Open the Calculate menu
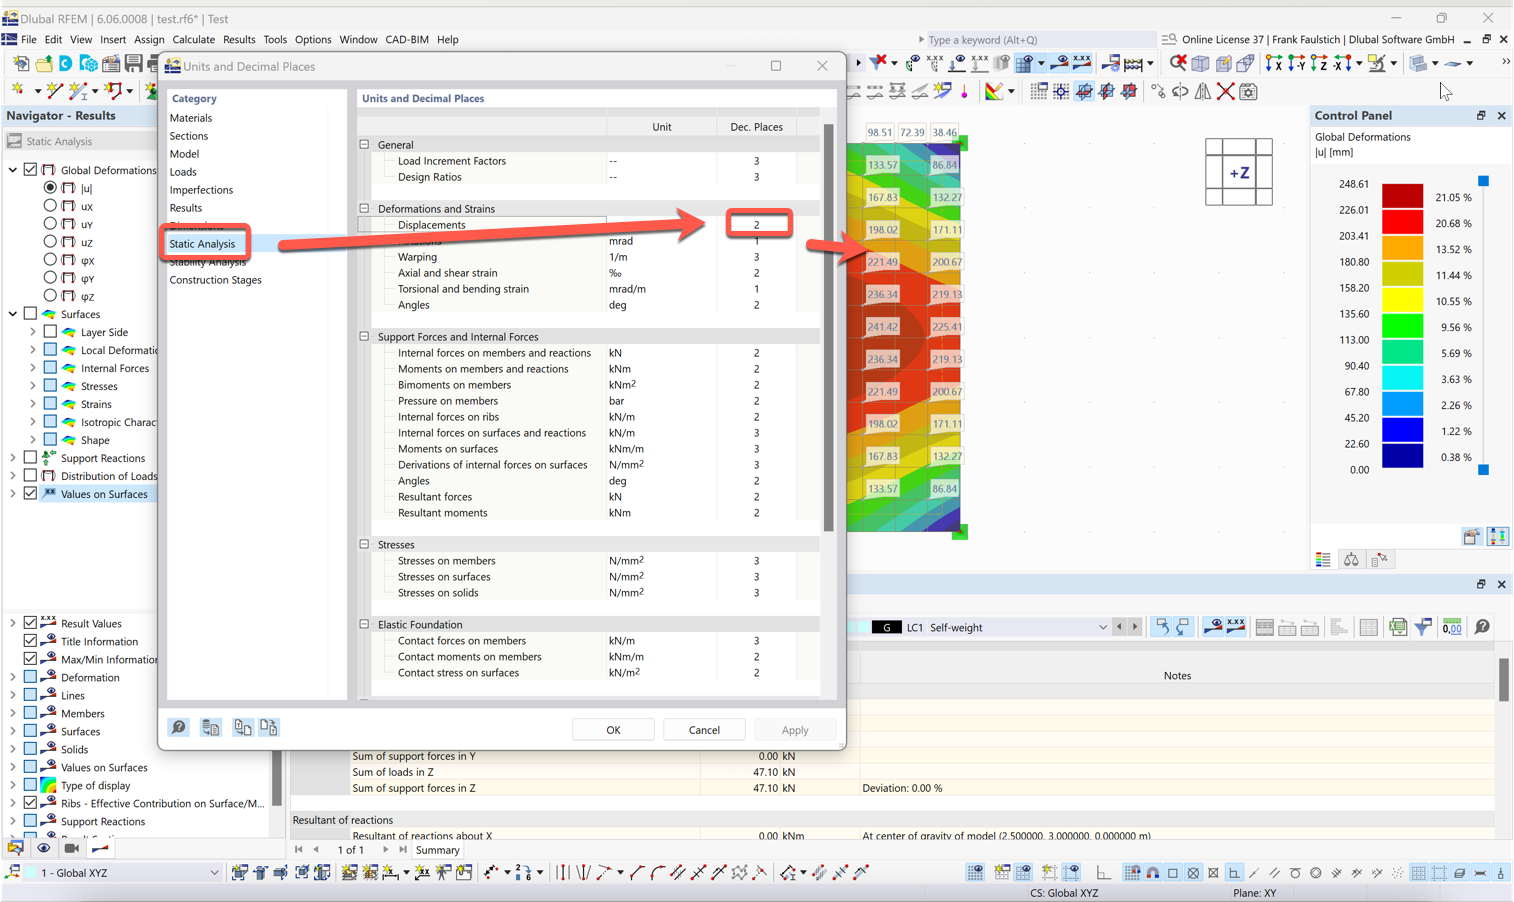 [x=193, y=40]
